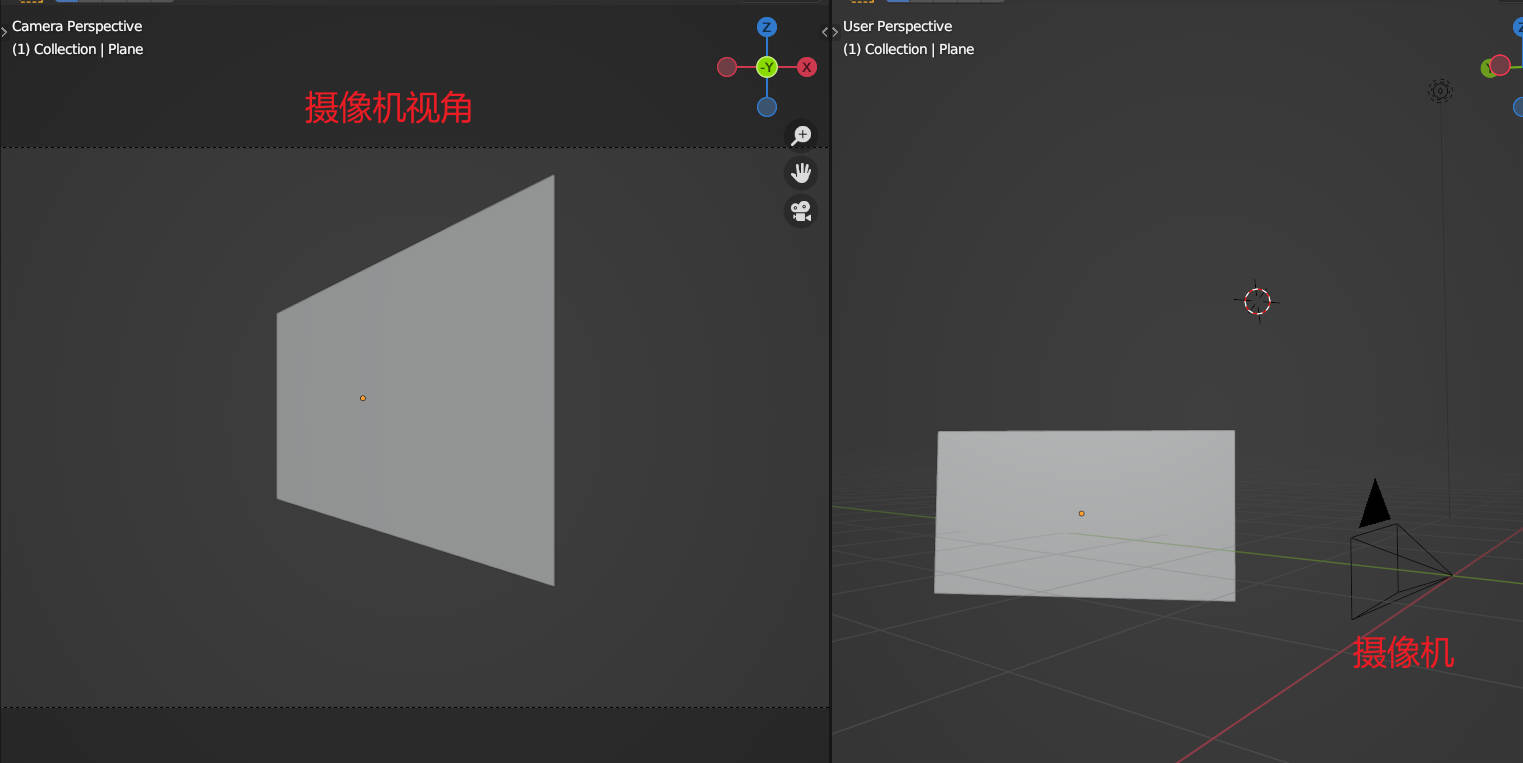Select the camera wireframe object
This screenshot has width=1523, height=763.
(1400, 571)
